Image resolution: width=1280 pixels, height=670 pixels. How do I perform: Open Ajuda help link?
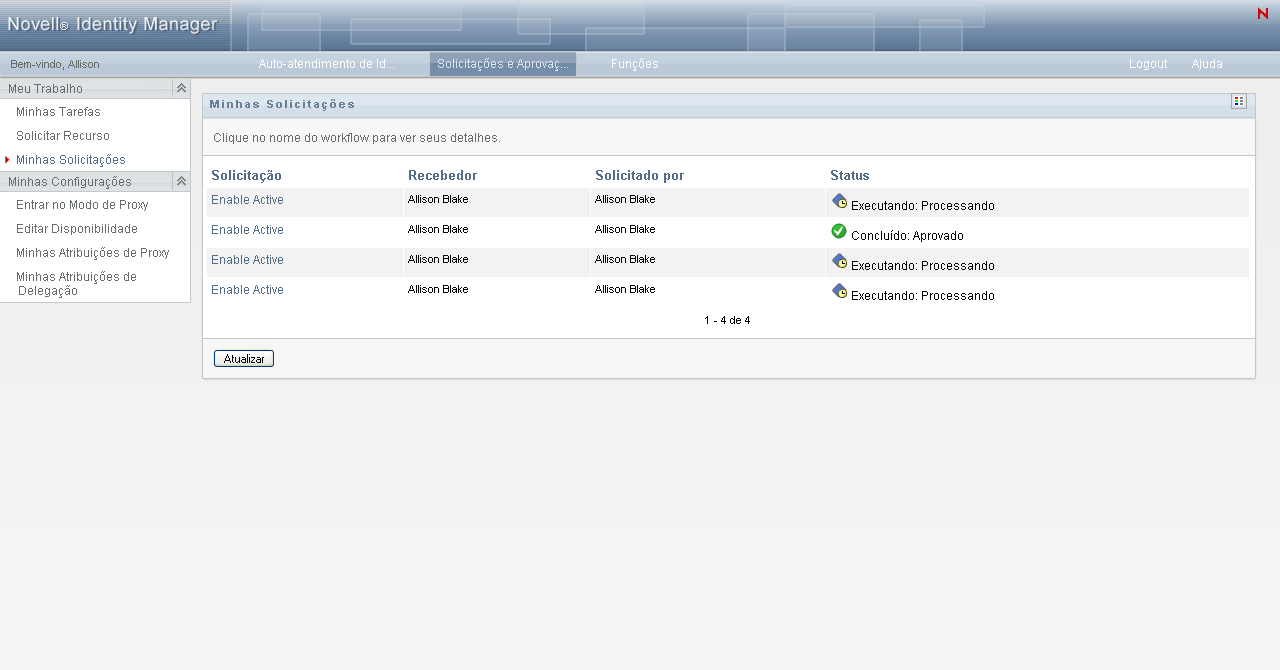click(x=1207, y=64)
